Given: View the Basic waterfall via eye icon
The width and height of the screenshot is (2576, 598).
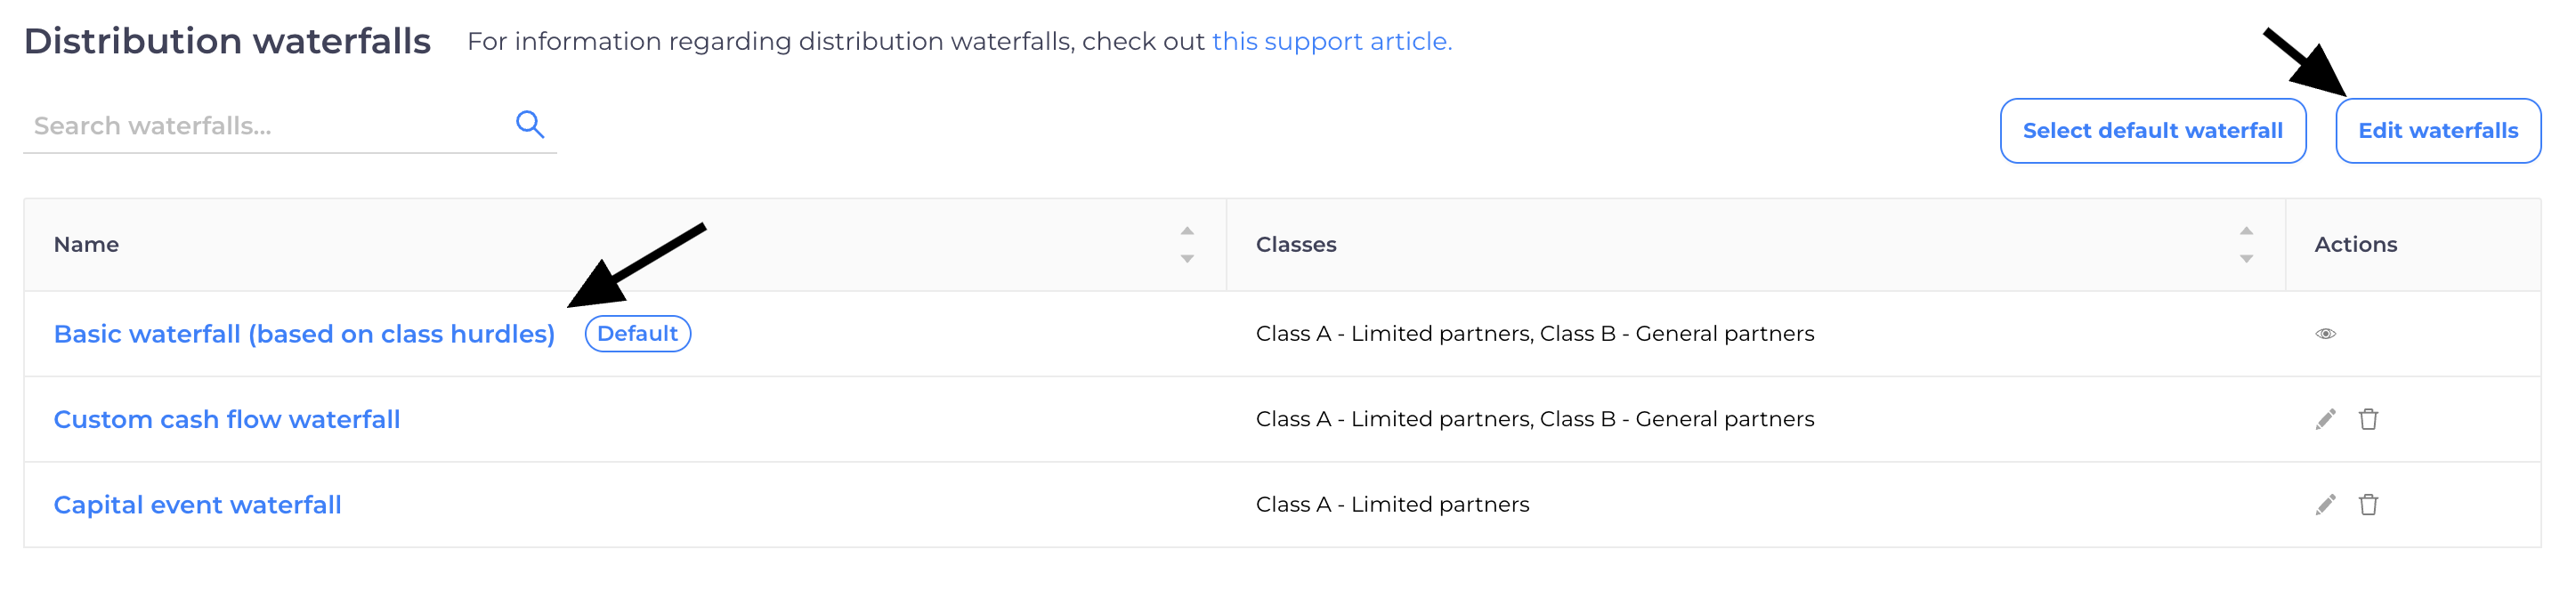Looking at the screenshot, I should 2325,334.
